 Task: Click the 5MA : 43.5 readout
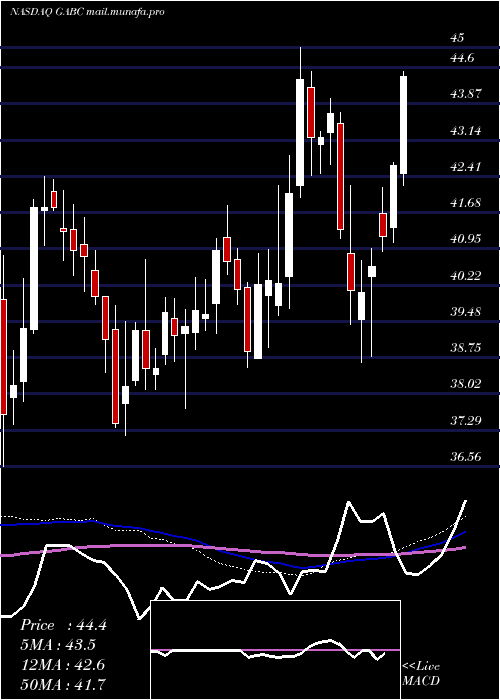point(58,645)
